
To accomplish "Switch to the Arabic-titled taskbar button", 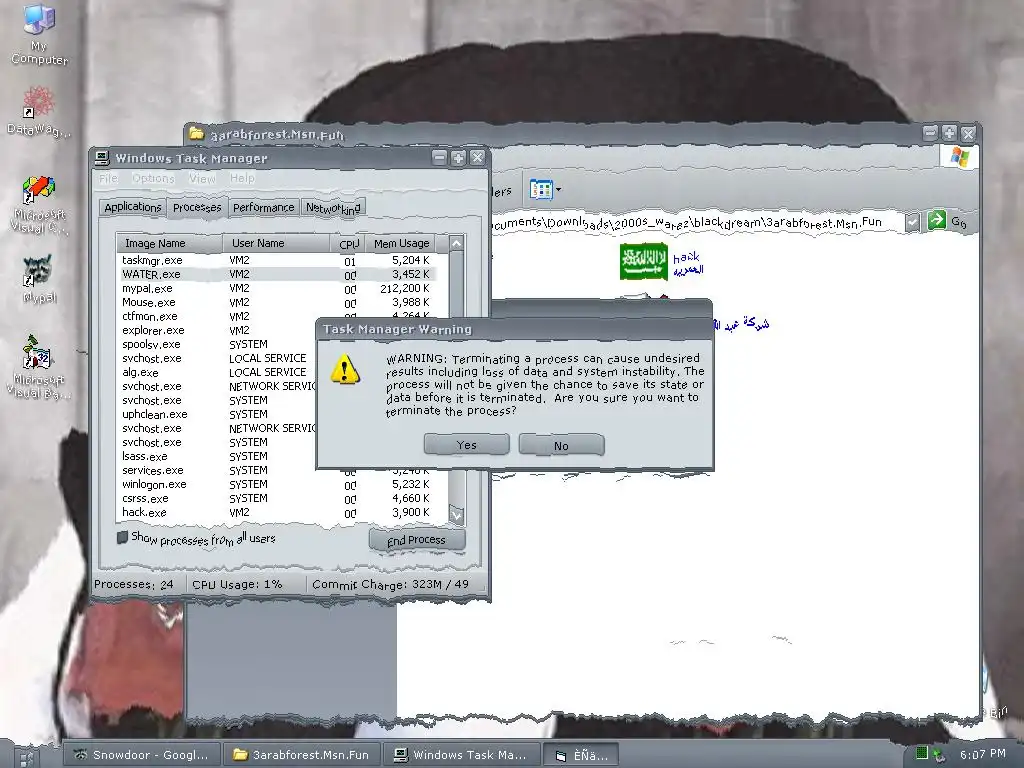I will tap(581, 755).
